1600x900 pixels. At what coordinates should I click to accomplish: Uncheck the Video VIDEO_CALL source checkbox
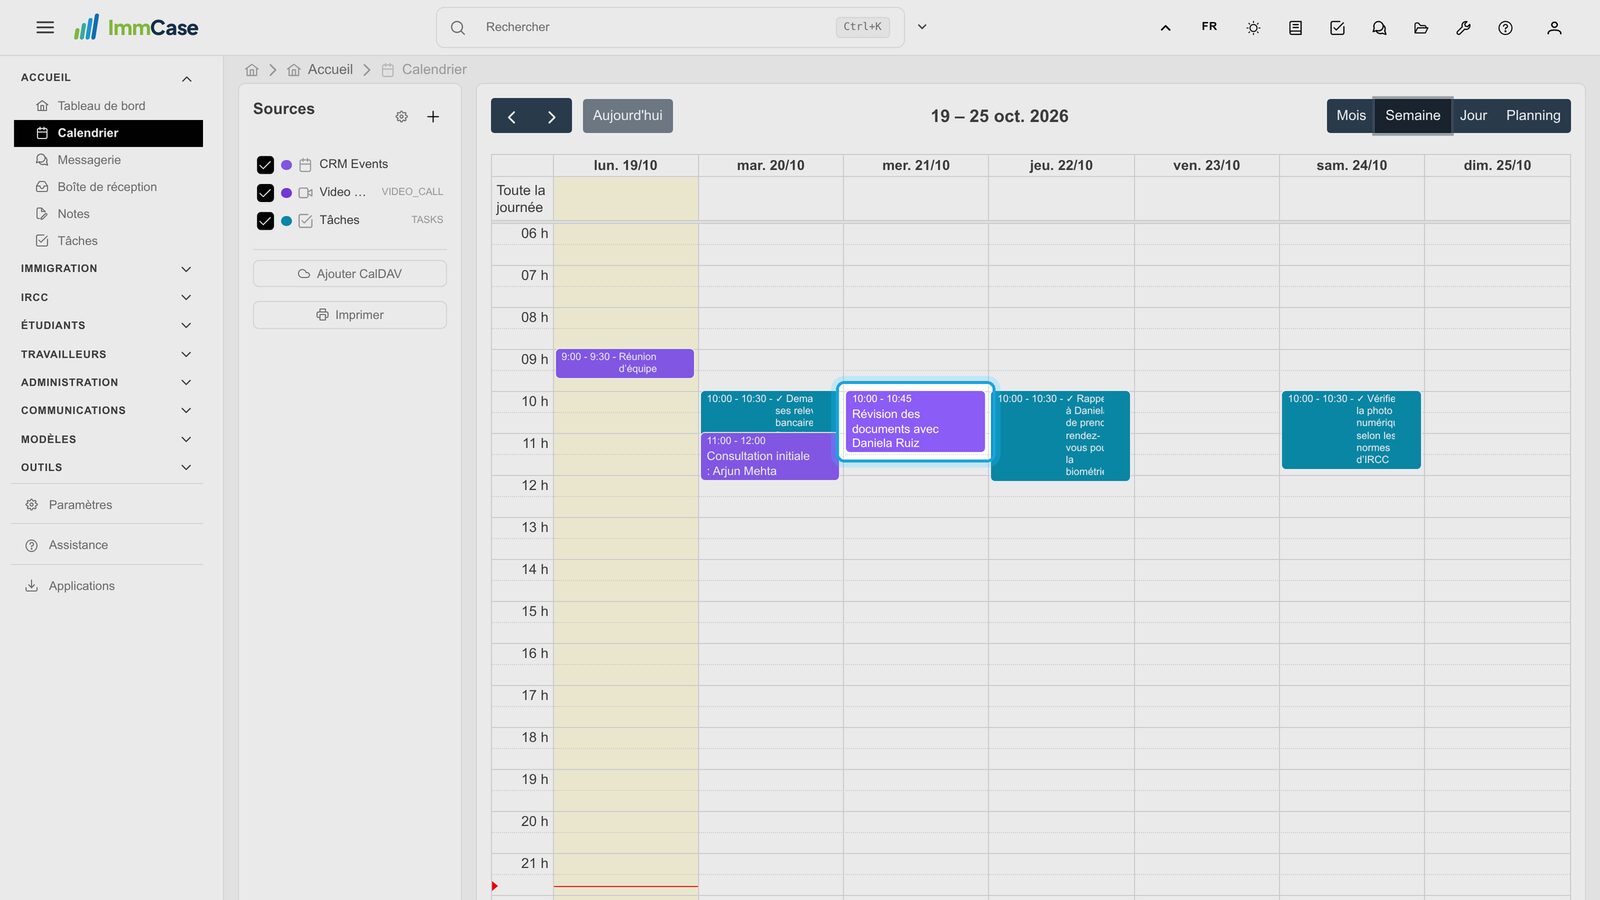click(265, 193)
